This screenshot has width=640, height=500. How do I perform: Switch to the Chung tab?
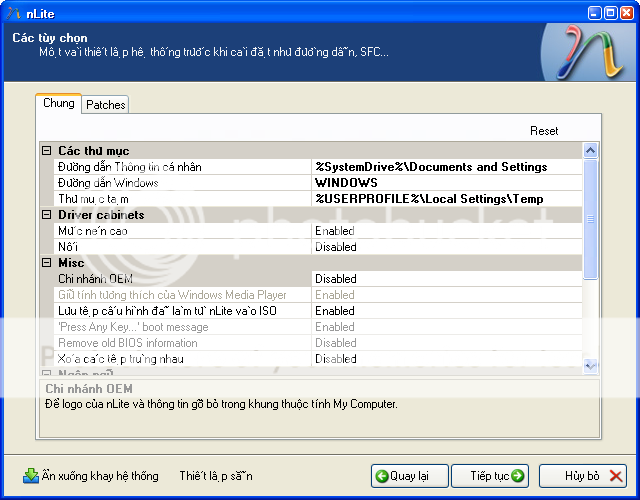[58, 103]
